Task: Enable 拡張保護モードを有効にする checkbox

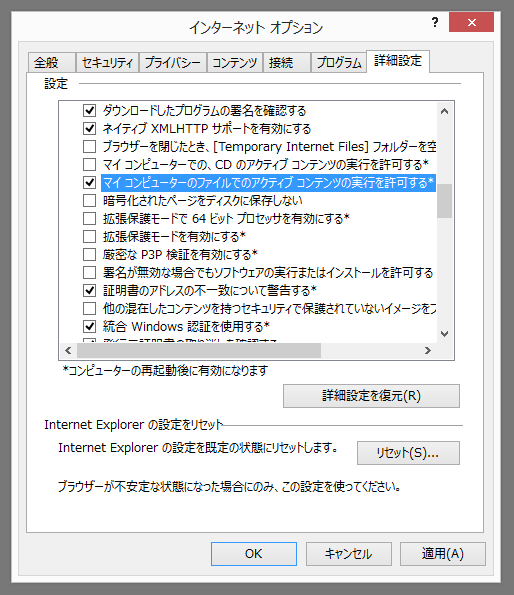Action: tap(90, 236)
